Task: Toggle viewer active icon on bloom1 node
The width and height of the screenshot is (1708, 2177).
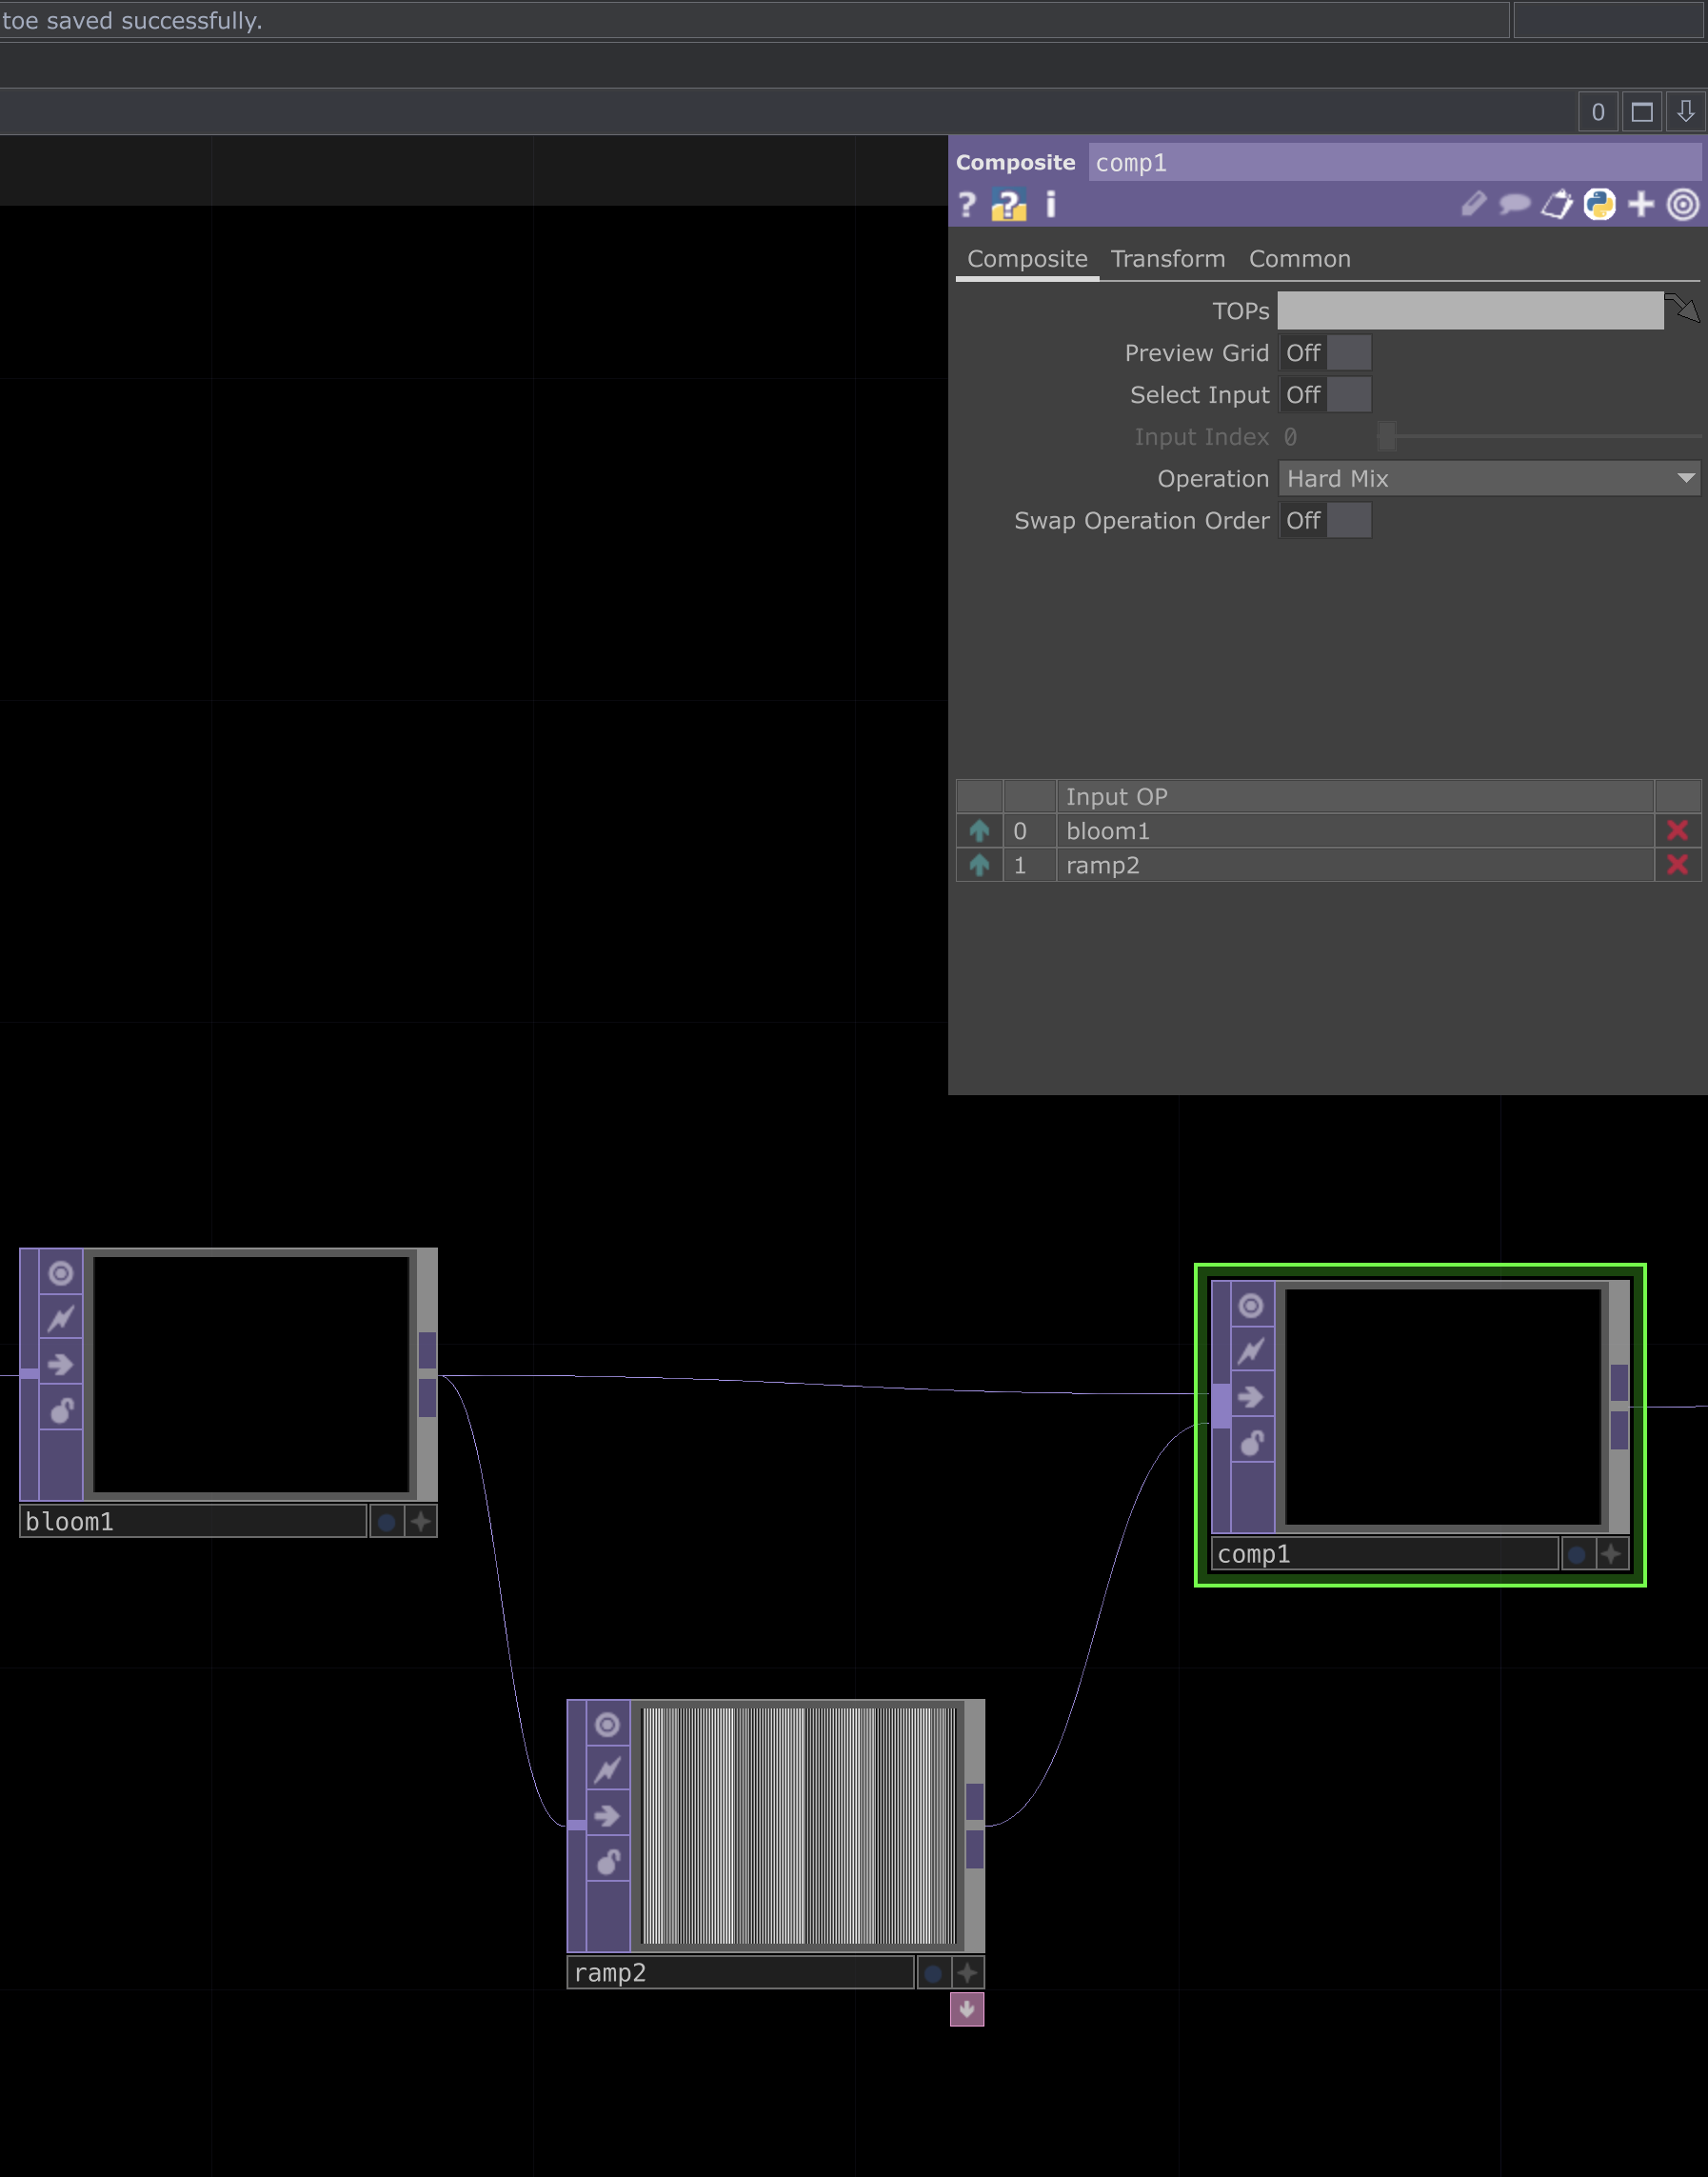Action: pos(61,1273)
